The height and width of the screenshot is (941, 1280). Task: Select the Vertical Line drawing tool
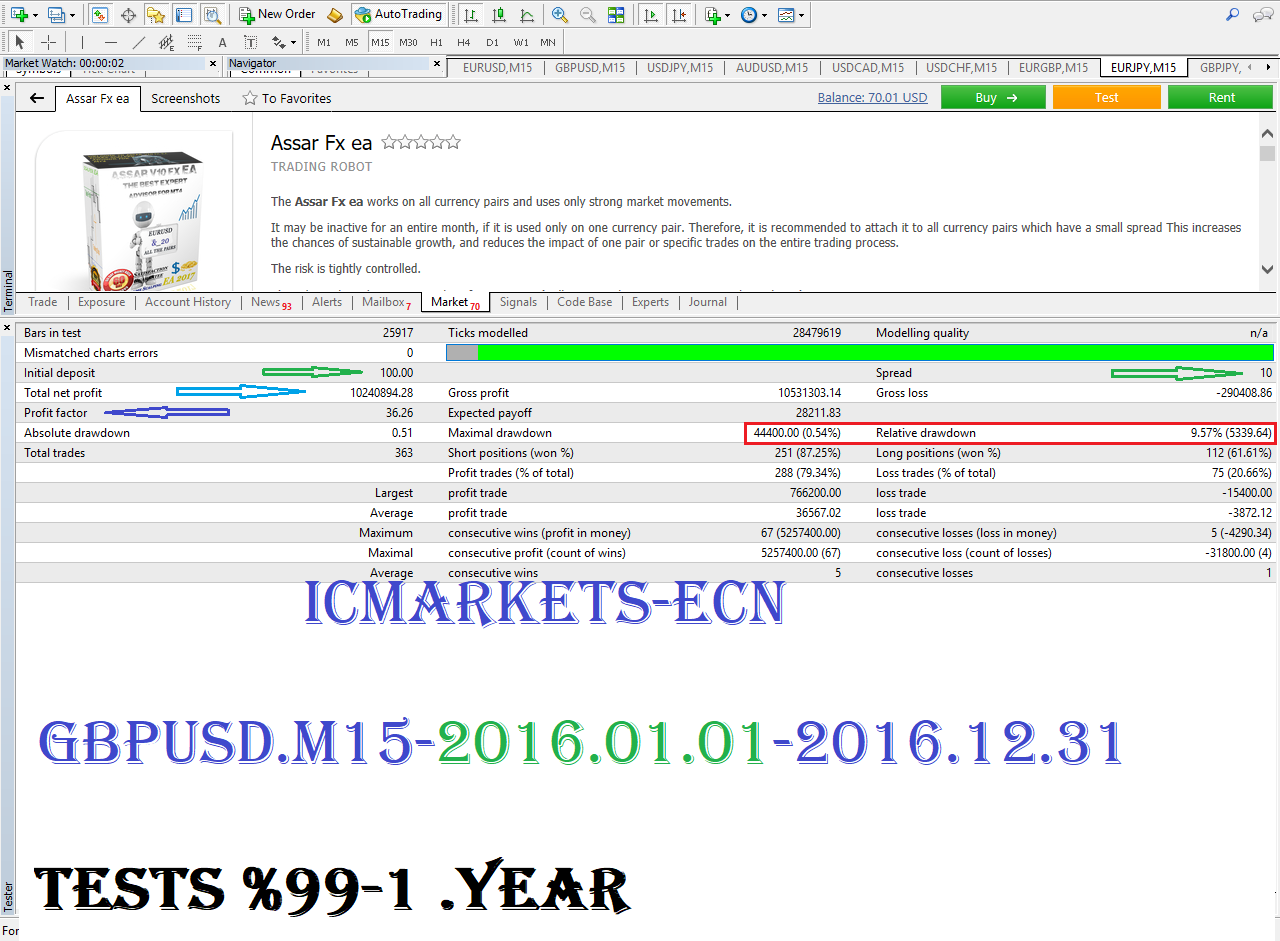pyautogui.click(x=82, y=42)
